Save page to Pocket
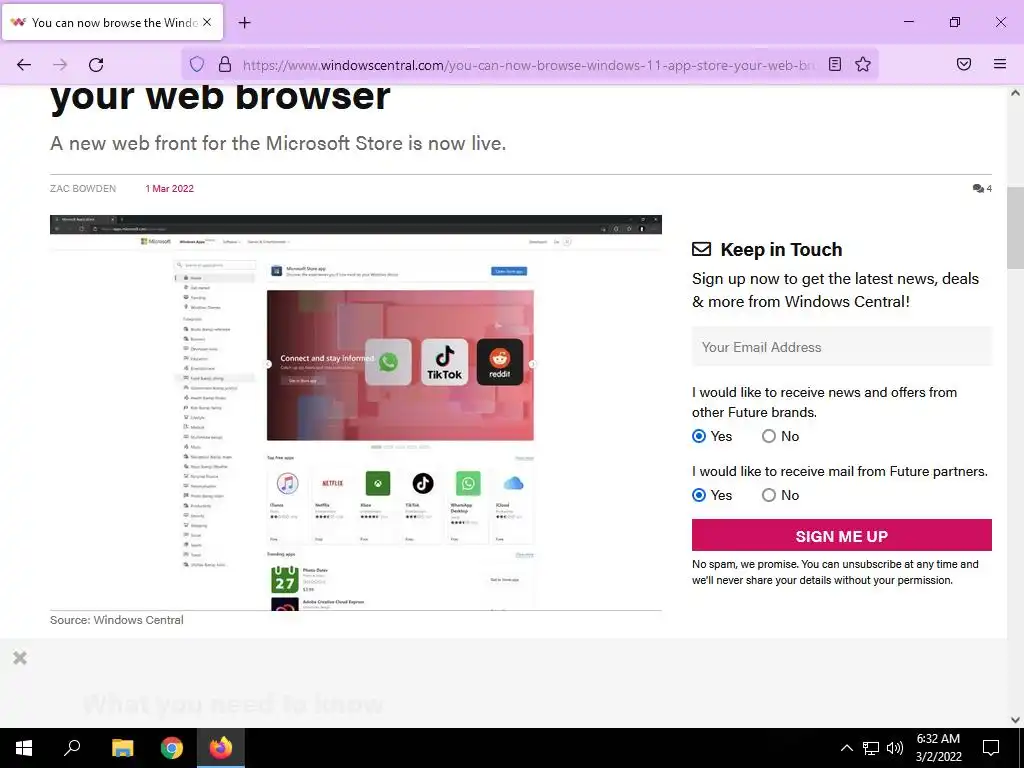1024x768 pixels. pos(964,64)
